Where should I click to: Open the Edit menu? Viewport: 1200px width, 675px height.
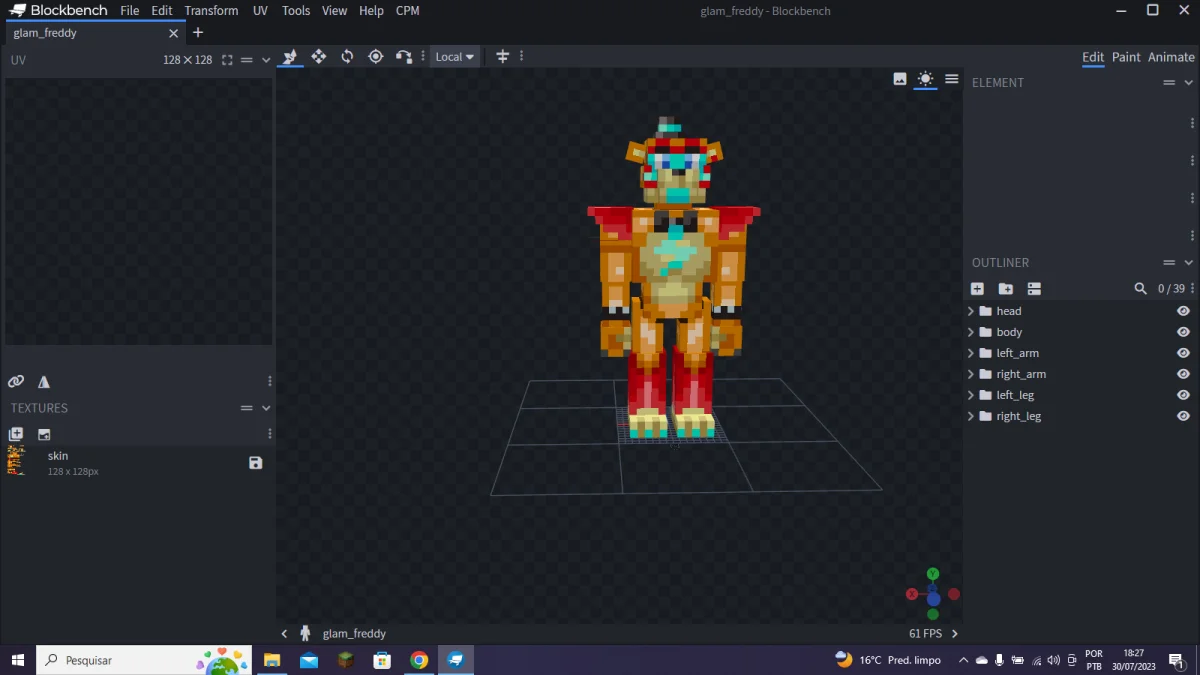tap(162, 11)
